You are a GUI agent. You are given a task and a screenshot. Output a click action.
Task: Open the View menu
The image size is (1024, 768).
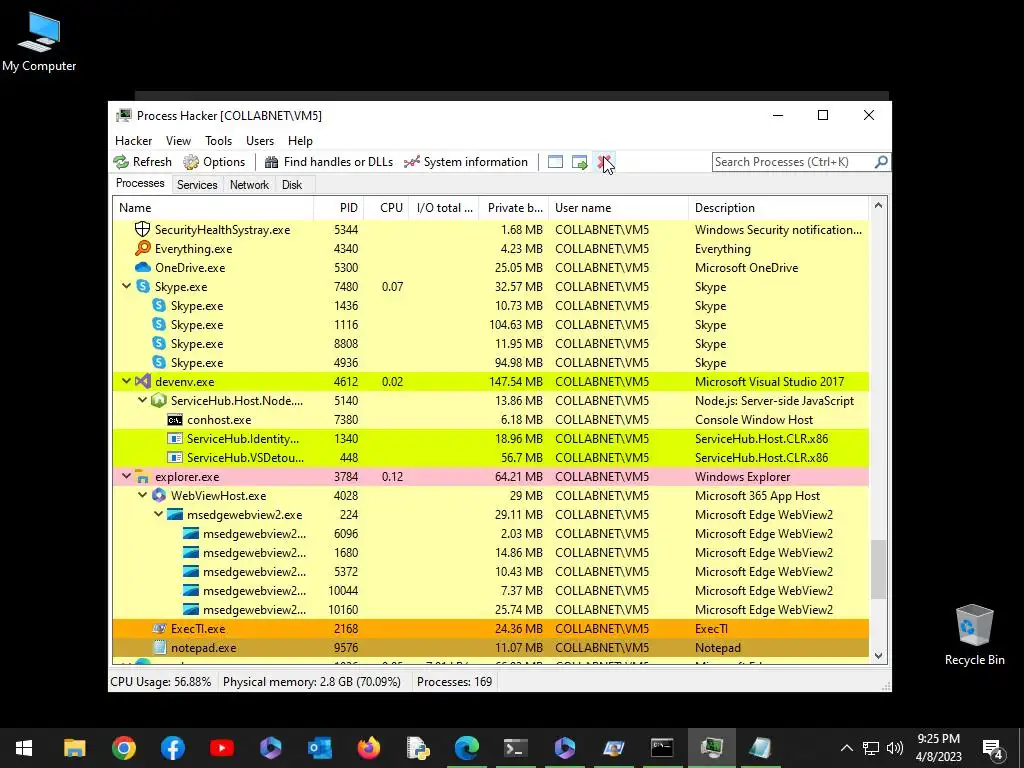pos(178,140)
